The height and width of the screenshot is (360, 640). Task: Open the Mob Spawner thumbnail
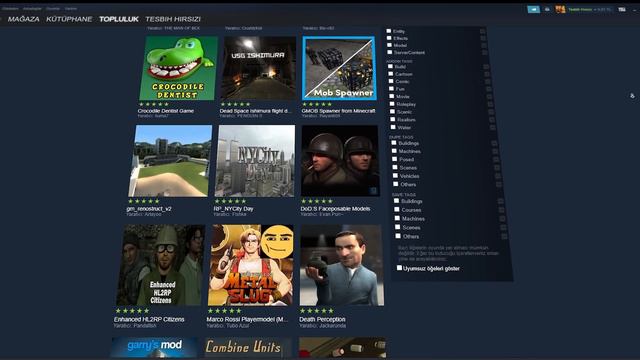coord(339,68)
